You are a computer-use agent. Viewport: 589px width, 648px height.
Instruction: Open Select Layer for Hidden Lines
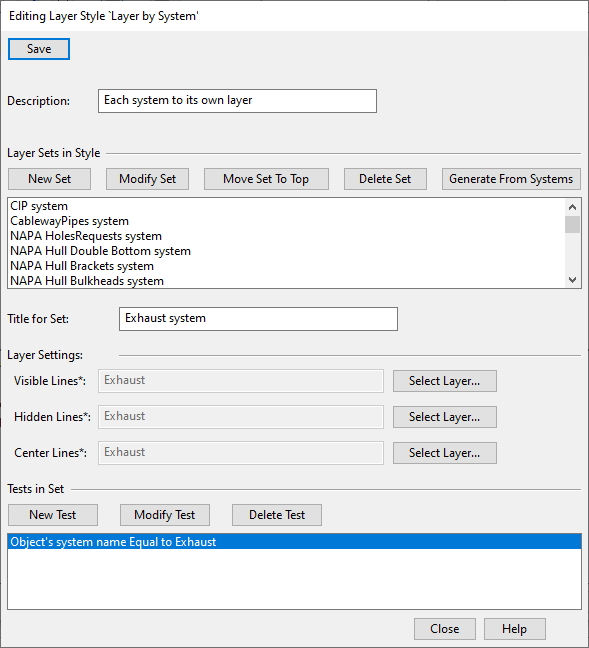point(445,417)
